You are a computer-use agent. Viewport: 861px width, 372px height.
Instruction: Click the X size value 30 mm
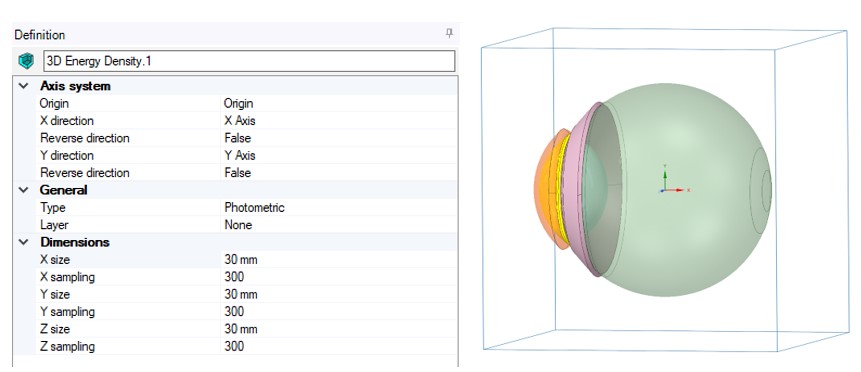(x=339, y=259)
